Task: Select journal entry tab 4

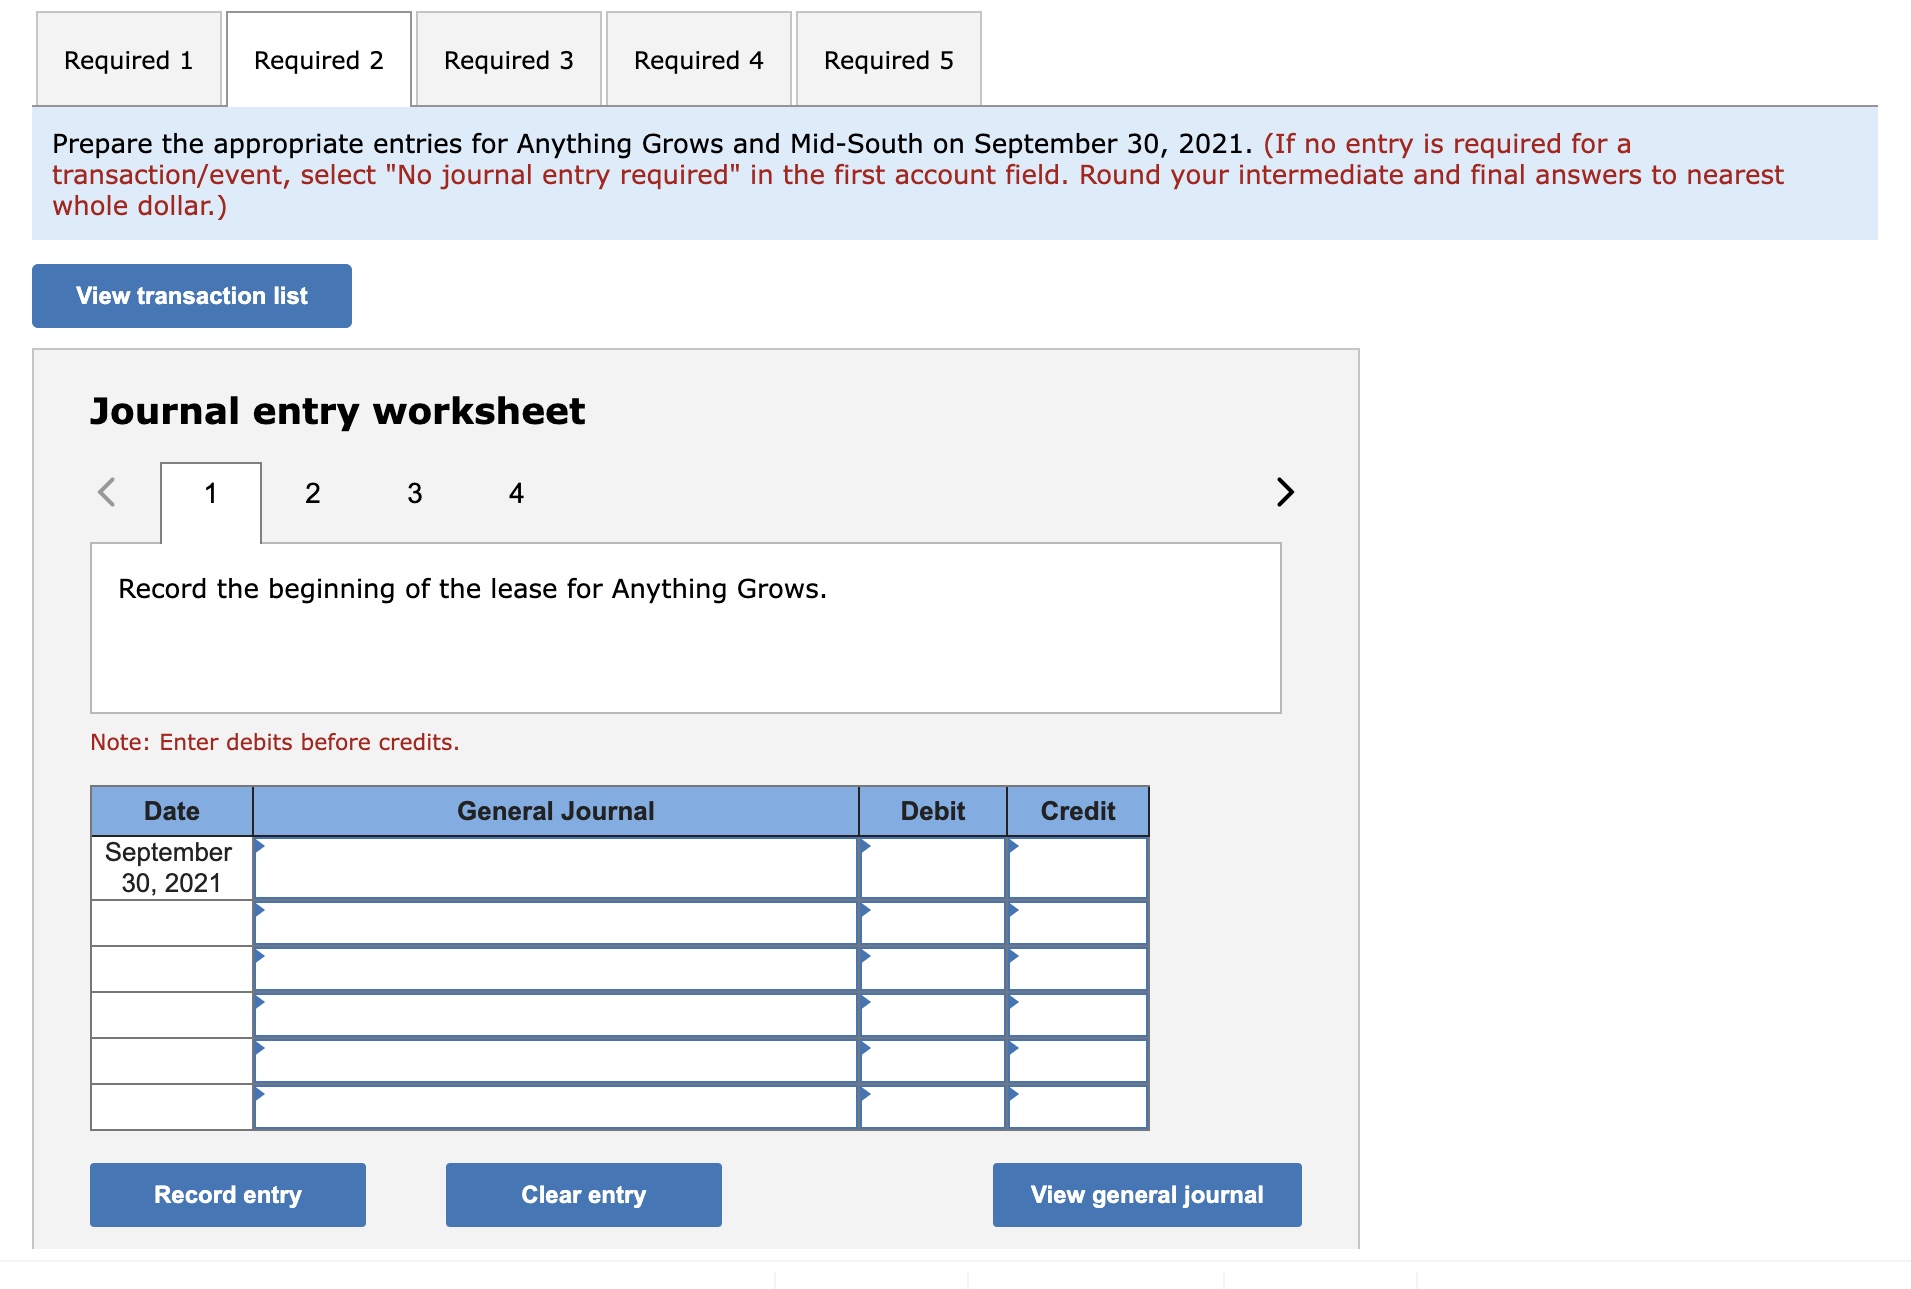Action: pos(517,493)
